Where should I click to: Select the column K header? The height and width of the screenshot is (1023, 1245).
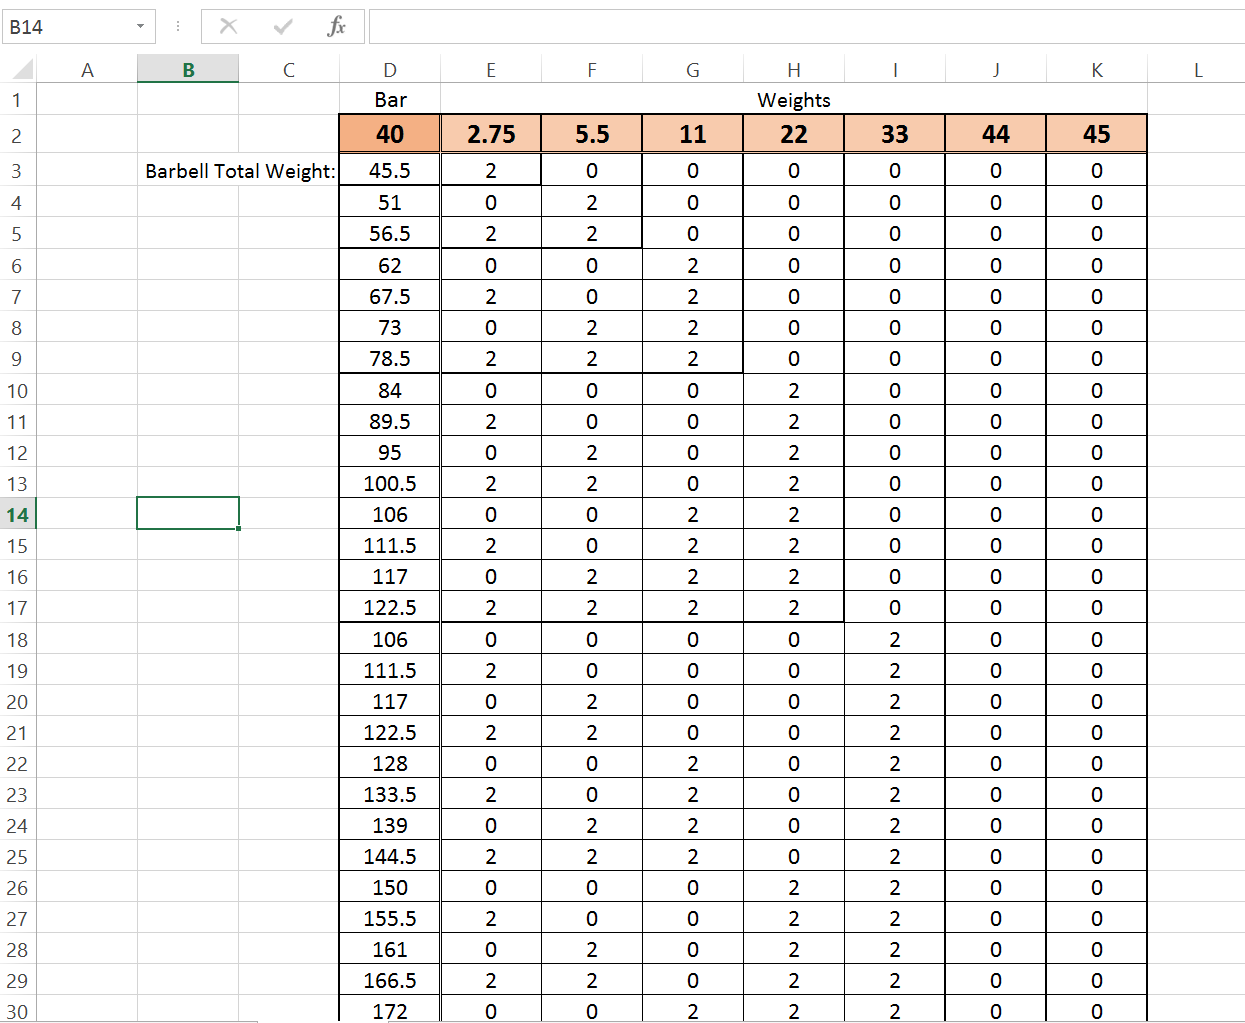[x=1097, y=70]
